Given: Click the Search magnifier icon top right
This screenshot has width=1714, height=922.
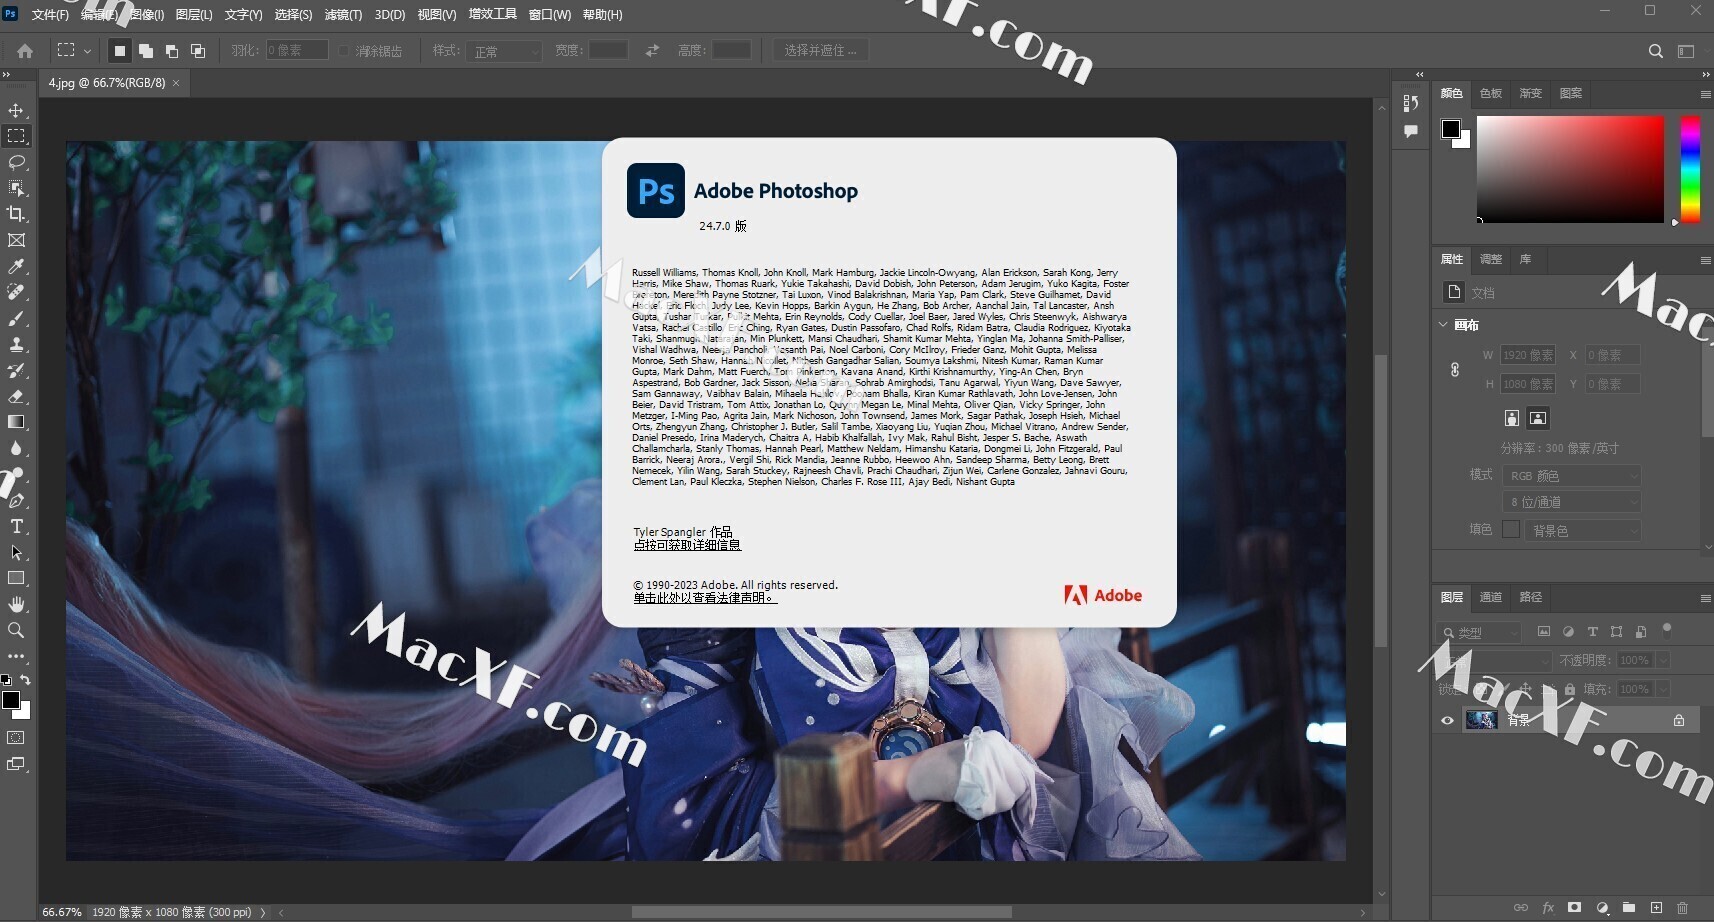Looking at the screenshot, I should click(x=1655, y=51).
